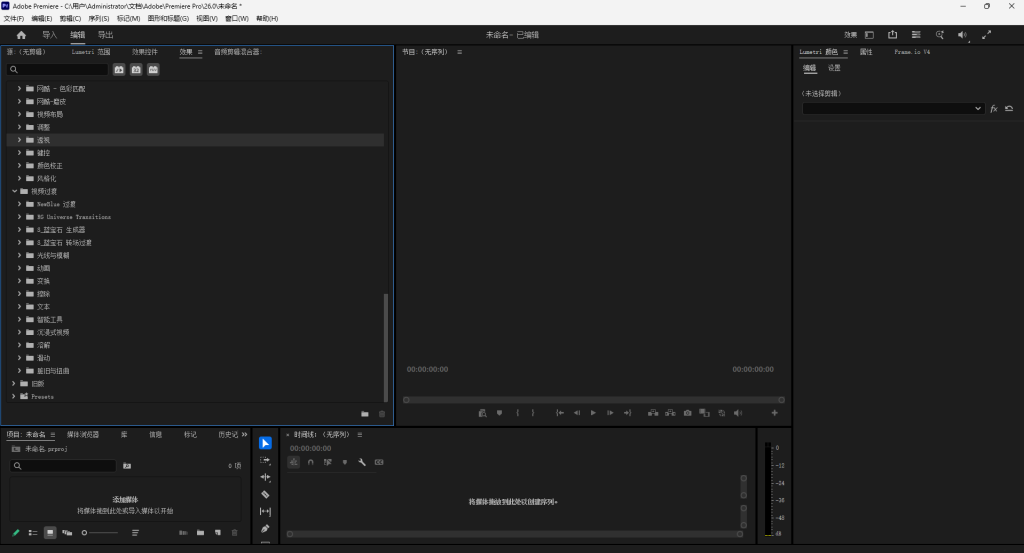Select the Selection arrow tool

point(265,443)
